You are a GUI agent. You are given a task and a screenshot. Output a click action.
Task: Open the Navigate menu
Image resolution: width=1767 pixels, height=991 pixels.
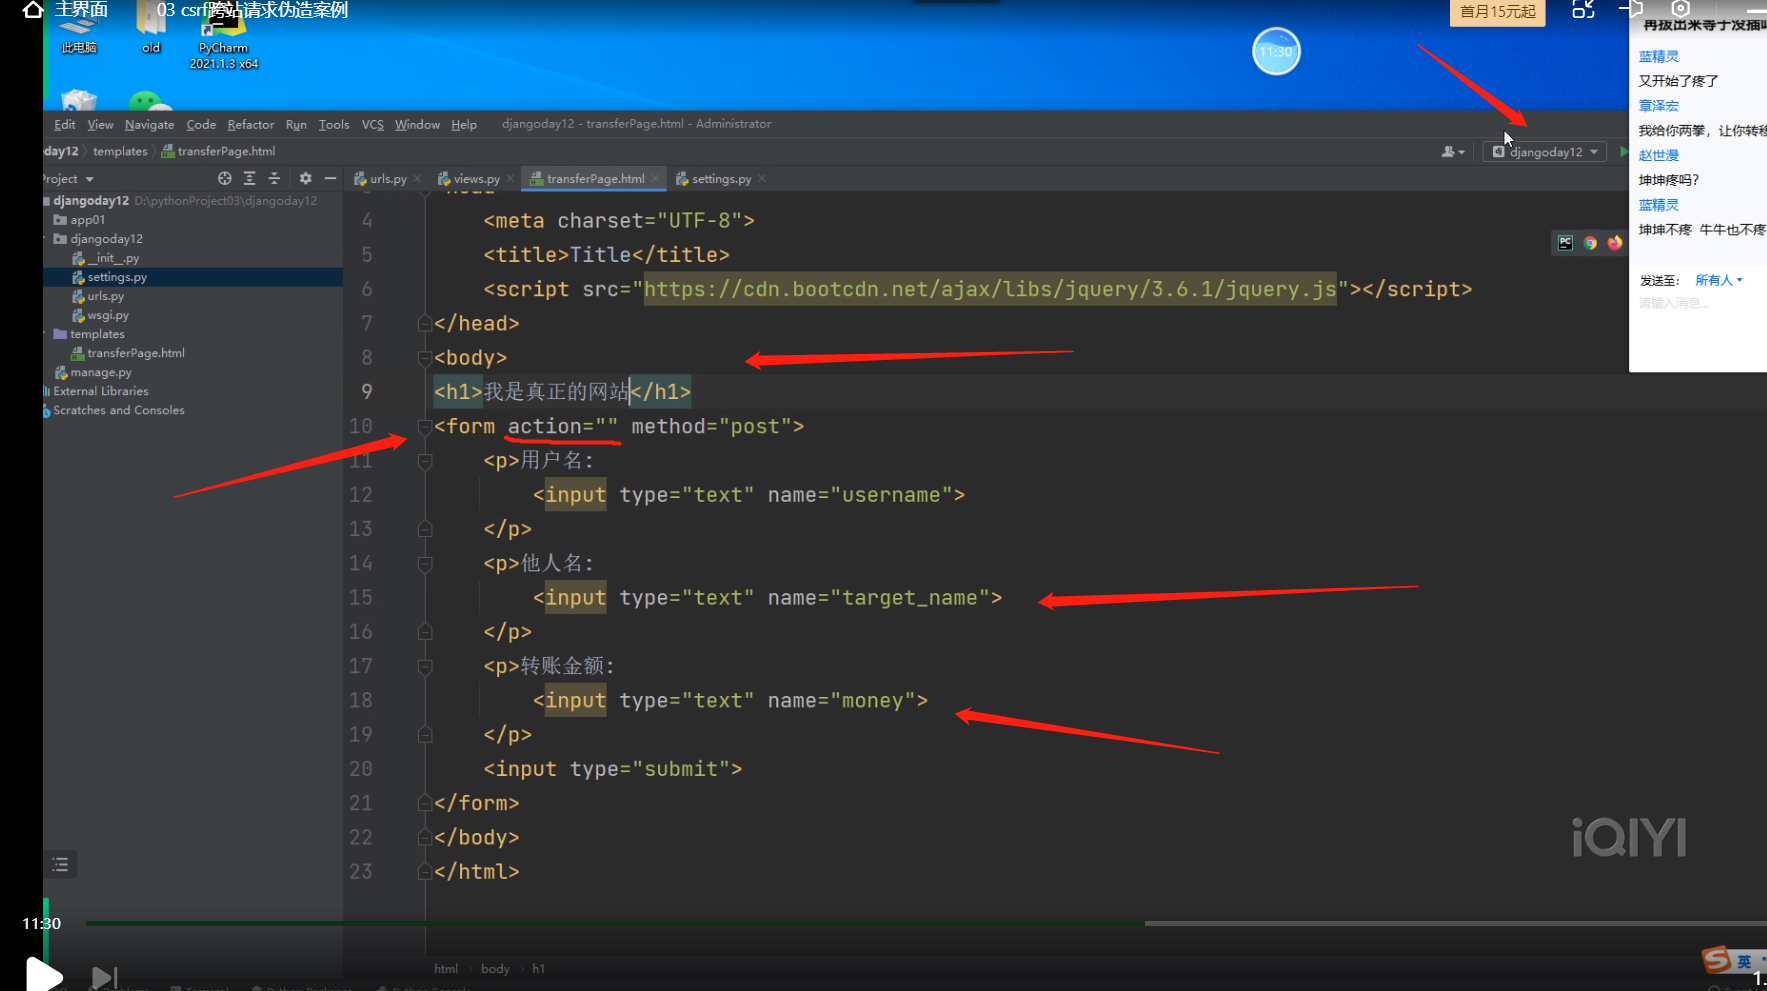[x=149, y=124]
